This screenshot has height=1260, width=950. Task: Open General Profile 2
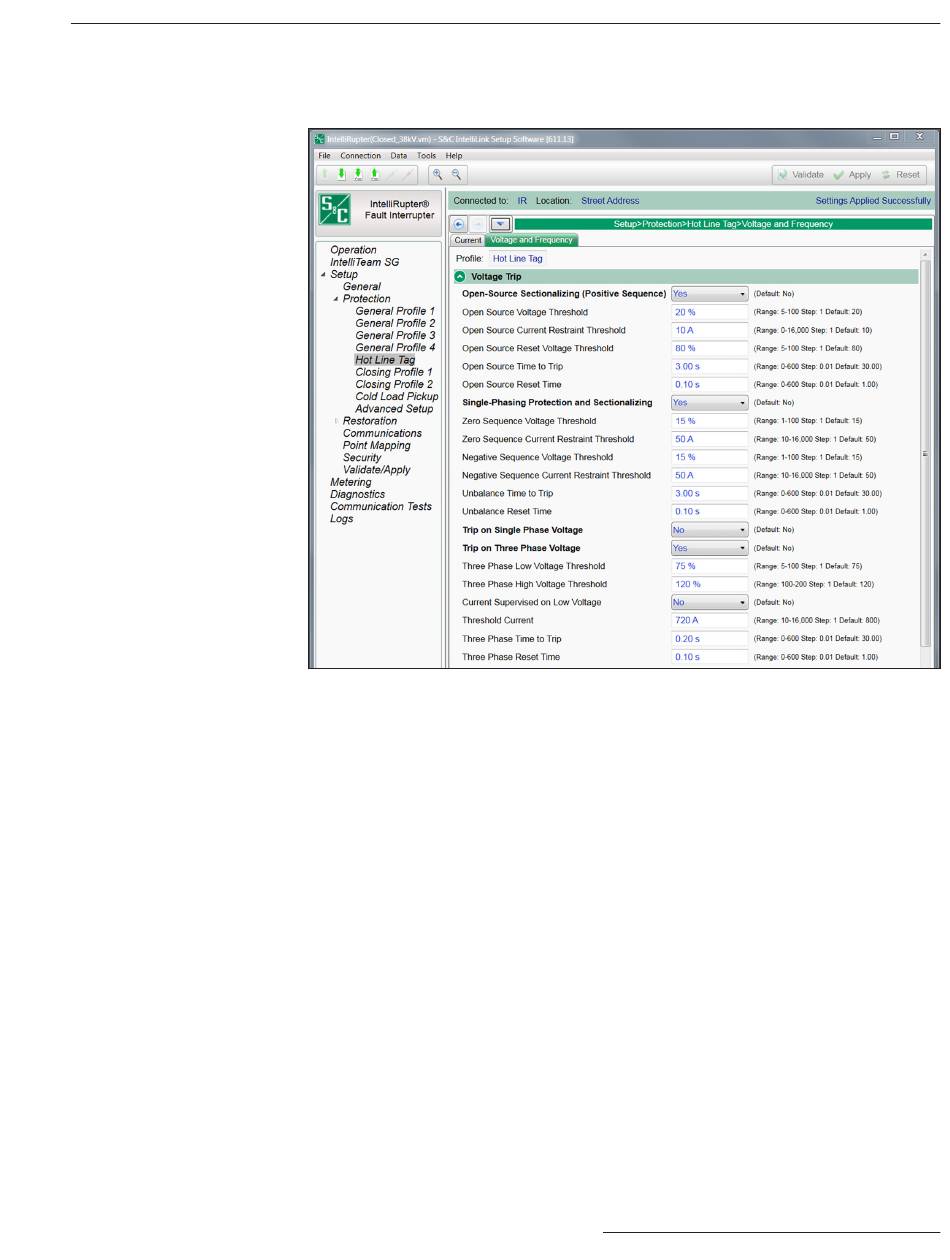[x=395, y=323]
